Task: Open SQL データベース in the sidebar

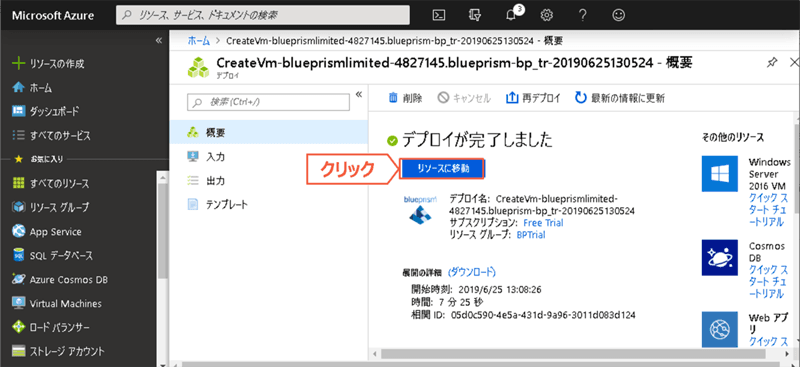Action: pos(53,255)
